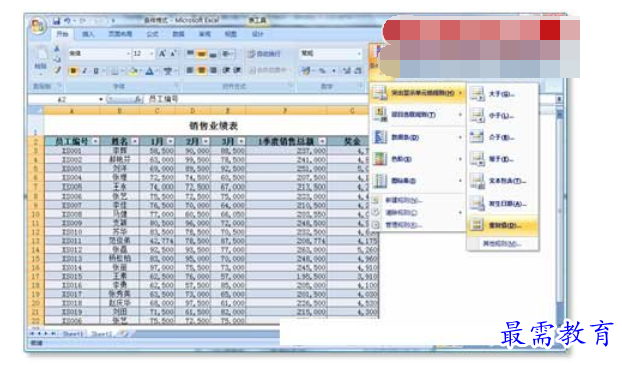Toggle italic formatting

pos(84,71)
